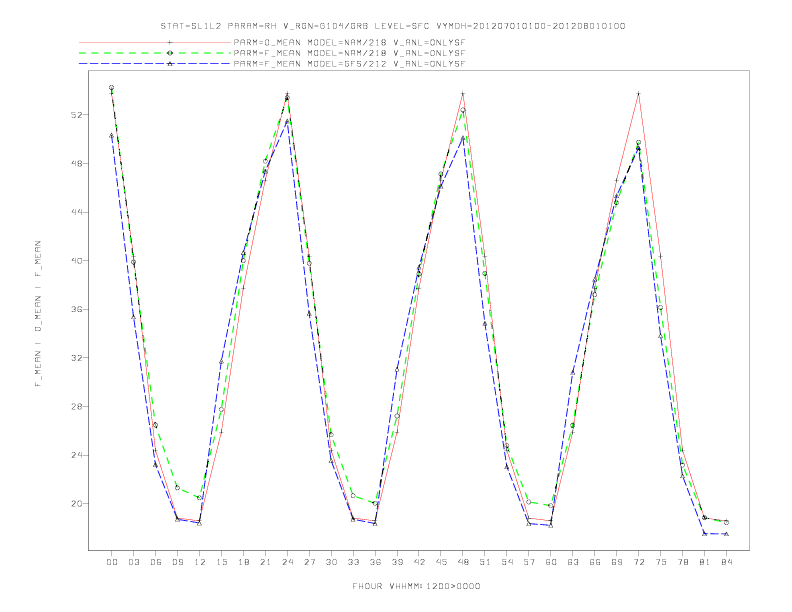Click the red line's plus marker at hour 72
792x612 pixels.
(x=638, y=93)
